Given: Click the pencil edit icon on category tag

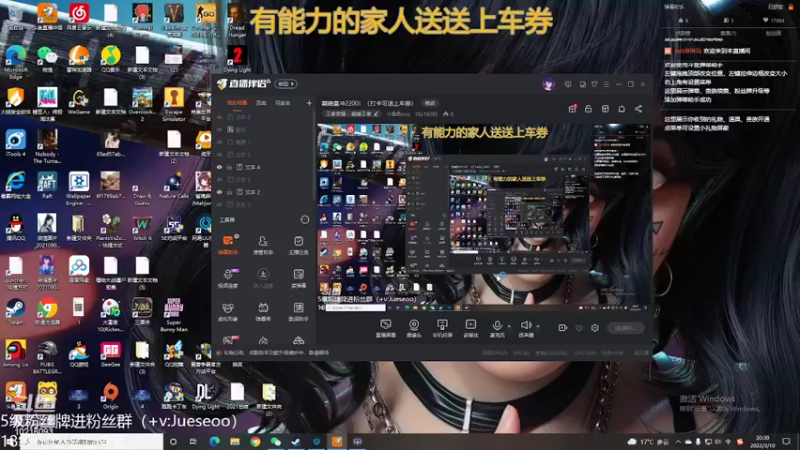Looking at the screenshot, I should pos(376,114).
